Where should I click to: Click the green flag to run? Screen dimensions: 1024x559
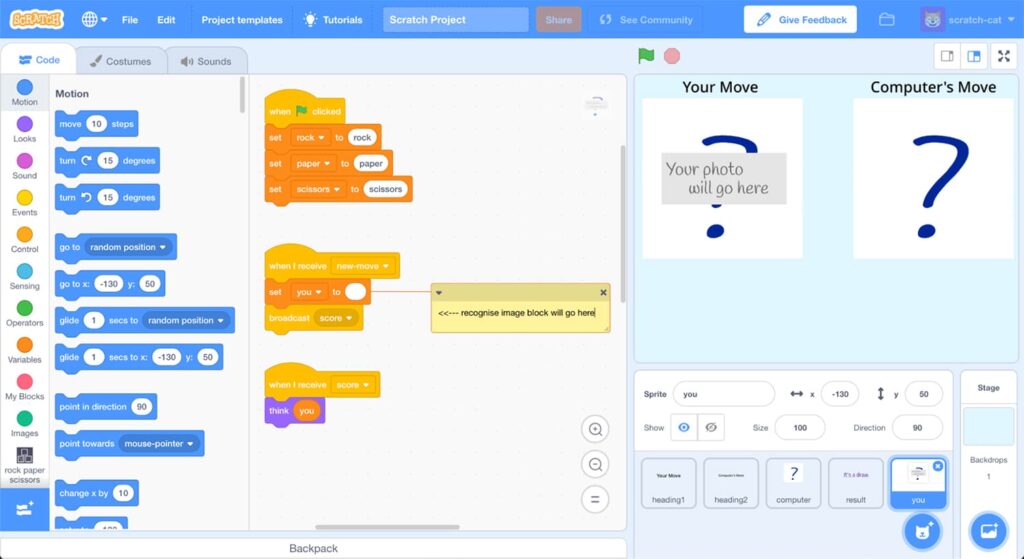click(x=646, y=56)
